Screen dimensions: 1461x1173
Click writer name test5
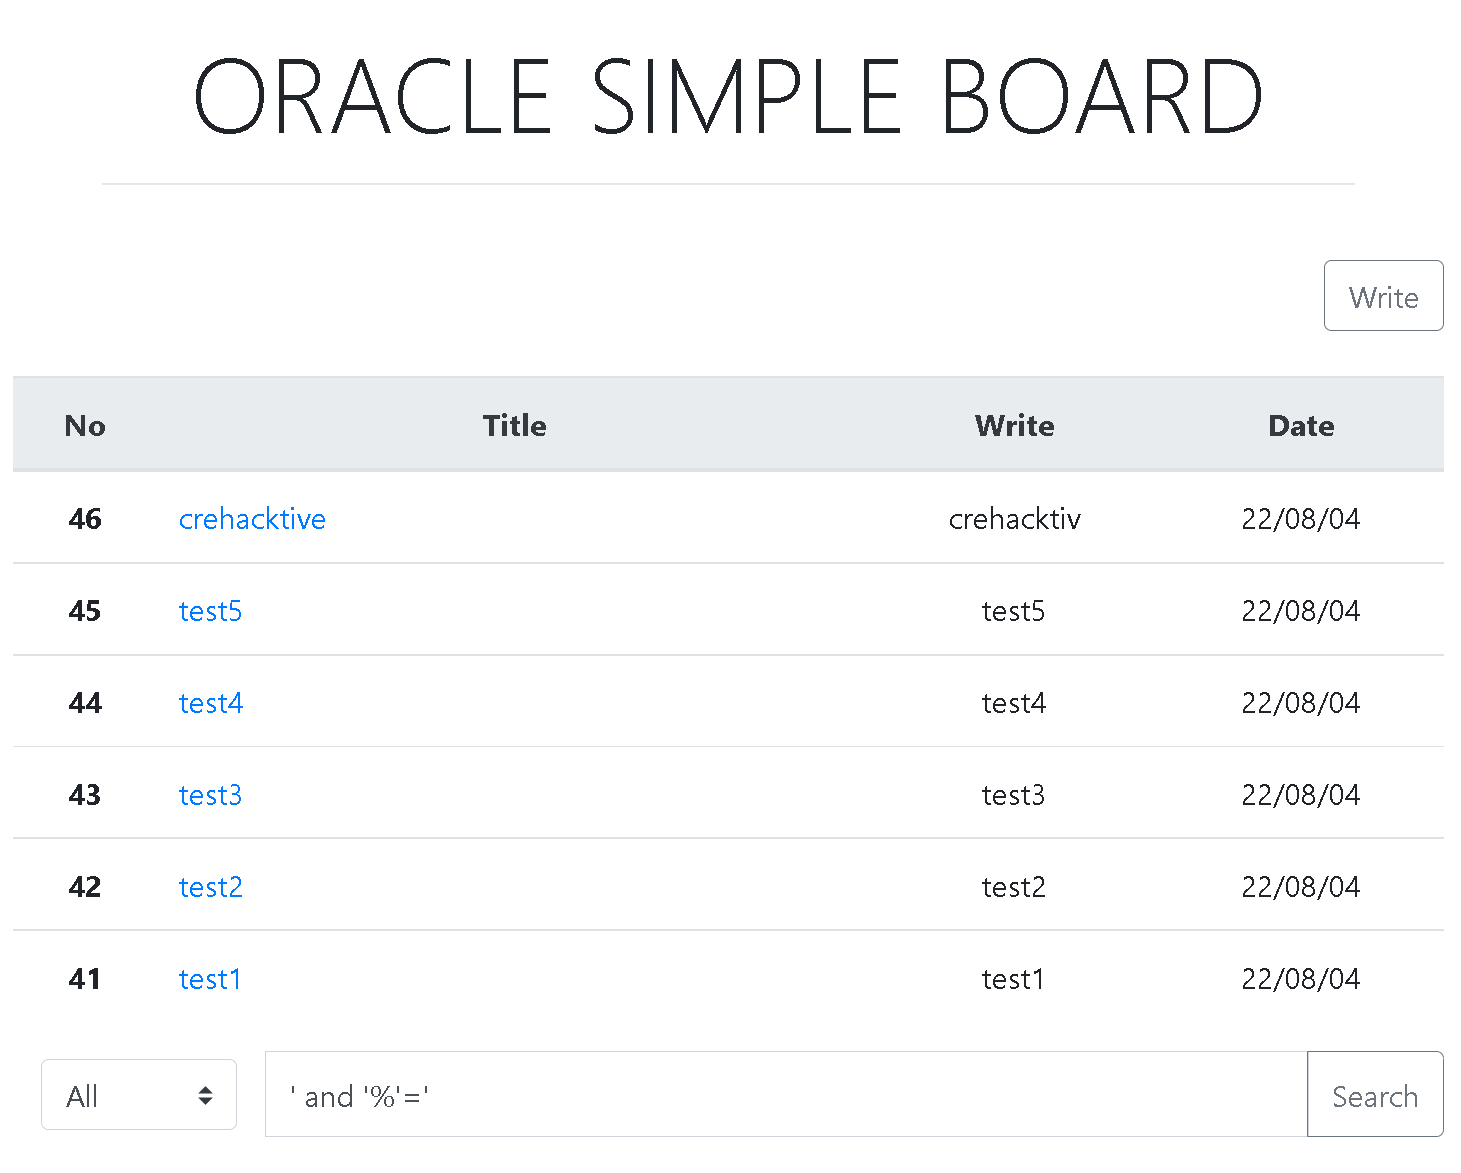click(1013, 611)
